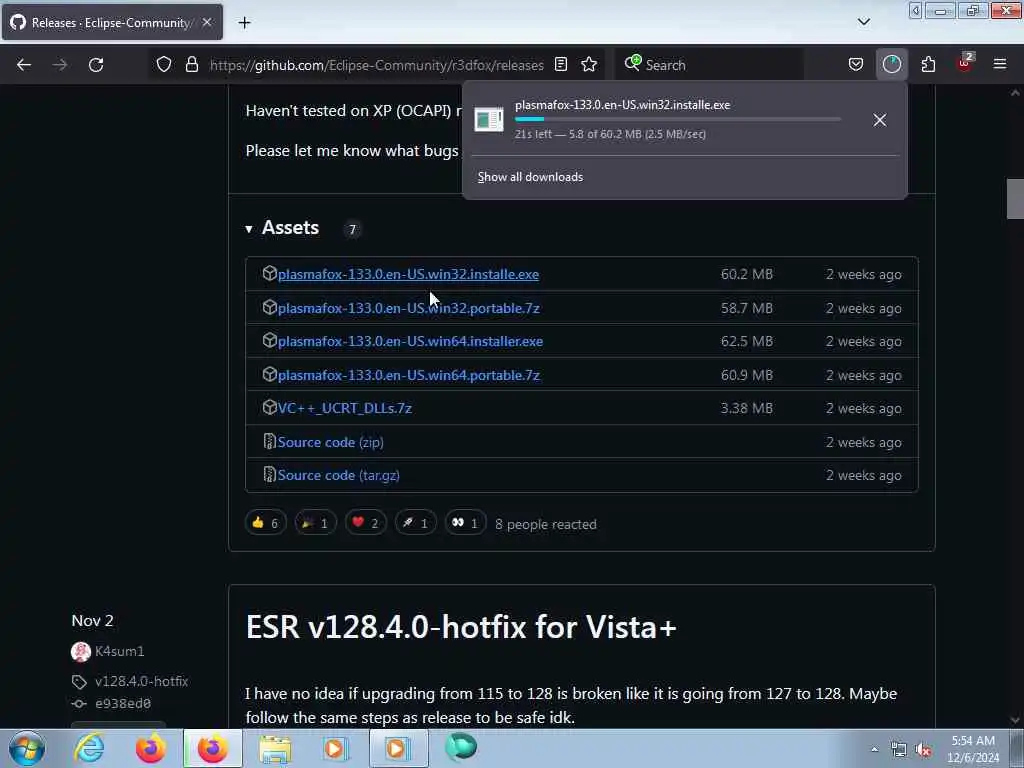Open ESR v128.4.0-hotfix release title
This screenshot has width=1024, height=768.
461,627
